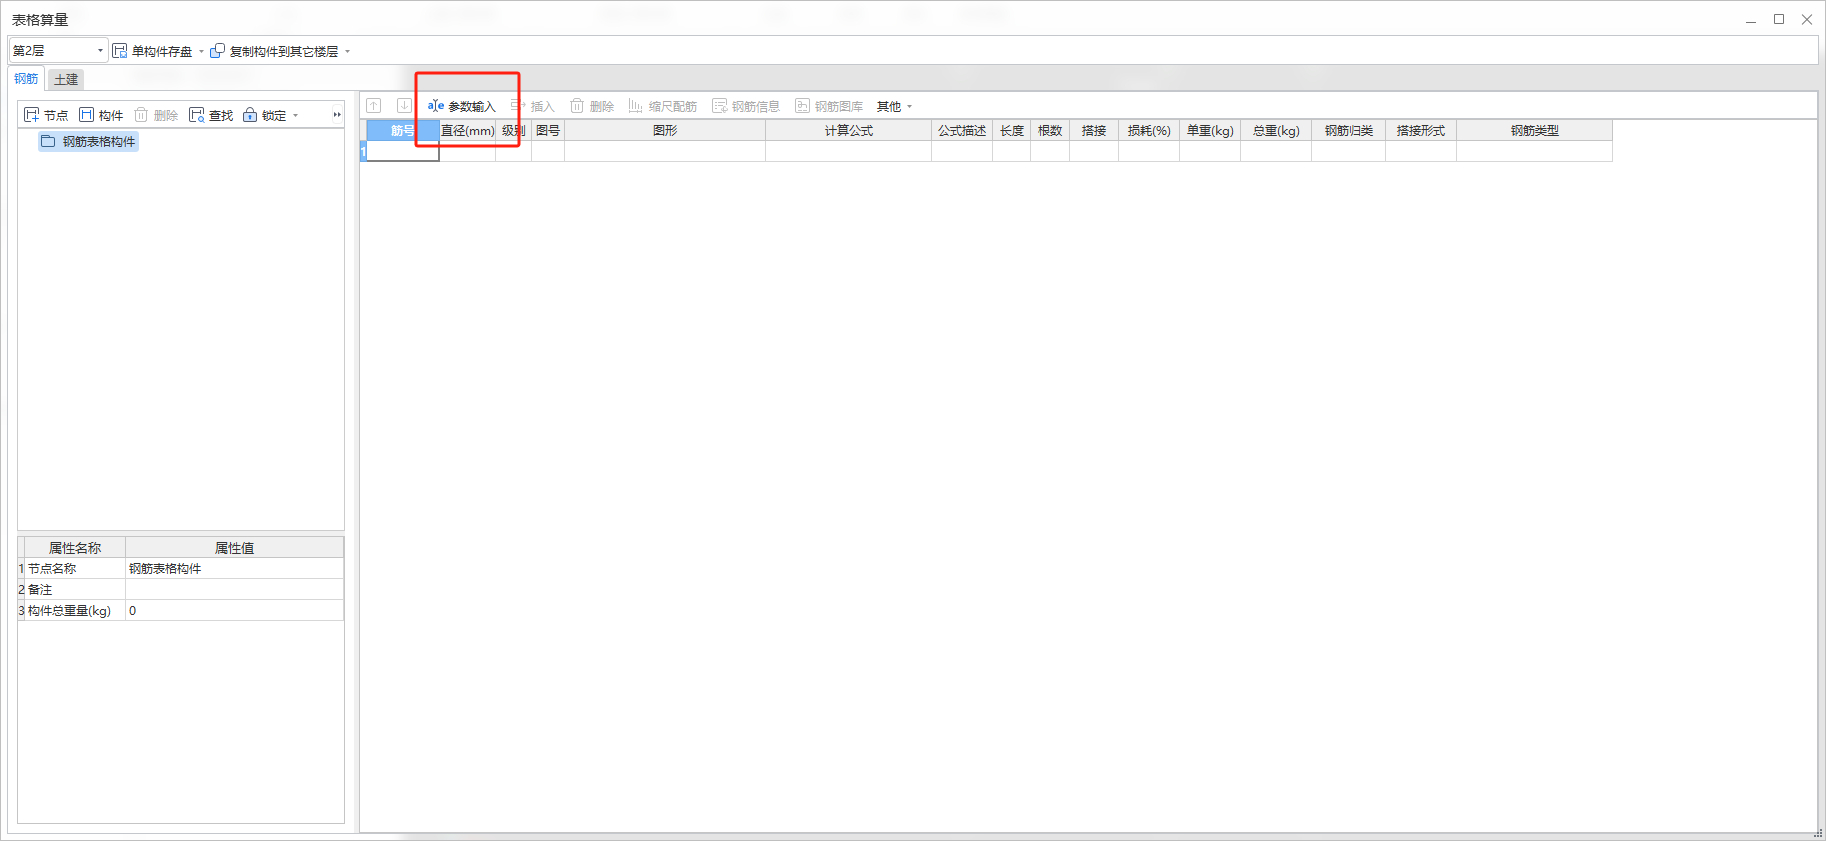Click the 属性值 column header
Image resolution: width=1826 pixels, height=841 pixels.
[234, 548]
